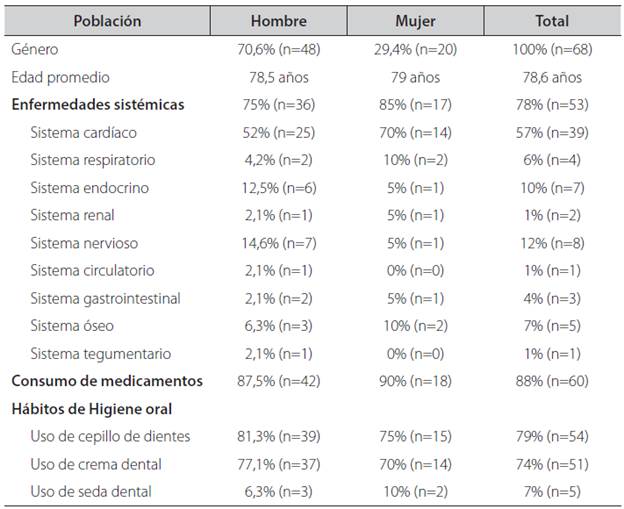
Task: Select the 'Sistema gastrointestinal' row label
Action: (x=106, y=298)
